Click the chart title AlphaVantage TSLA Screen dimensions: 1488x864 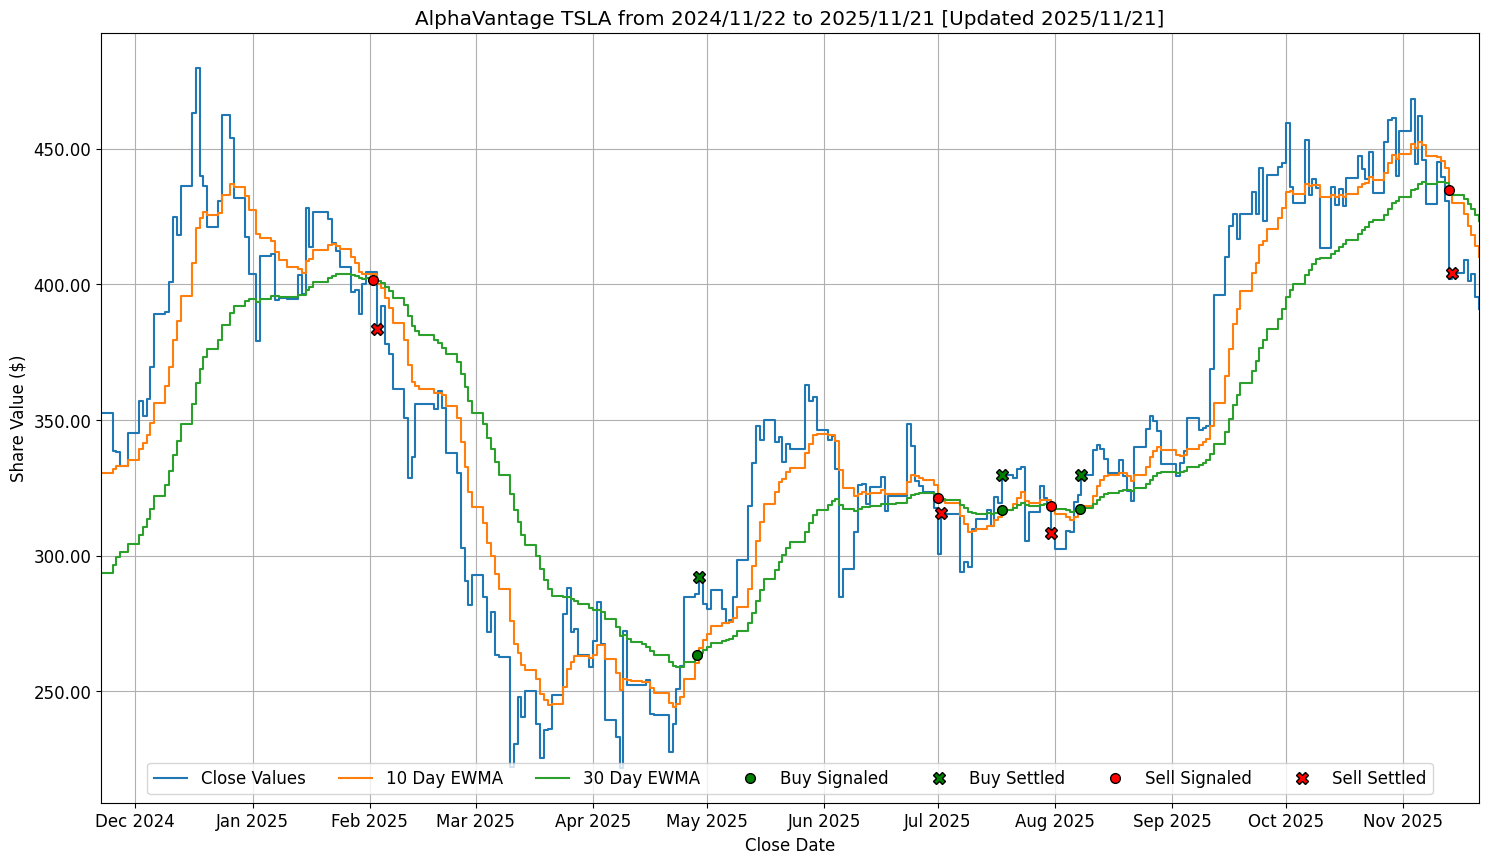click(789, 18)
